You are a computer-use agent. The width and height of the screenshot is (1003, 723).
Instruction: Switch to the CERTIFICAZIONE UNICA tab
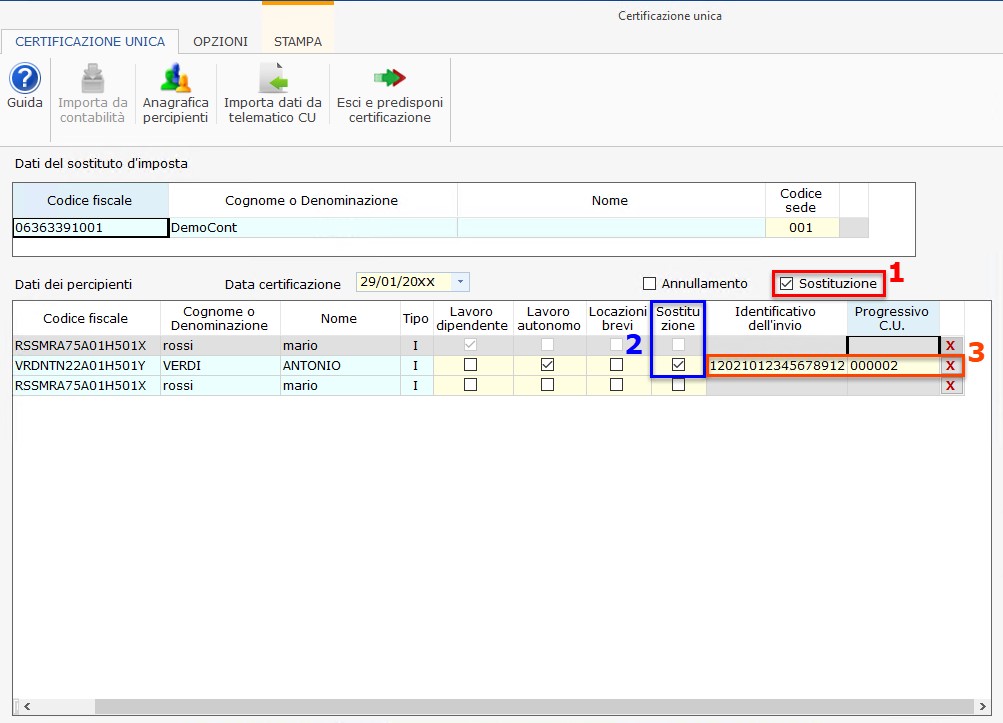(x=90, y=42)
